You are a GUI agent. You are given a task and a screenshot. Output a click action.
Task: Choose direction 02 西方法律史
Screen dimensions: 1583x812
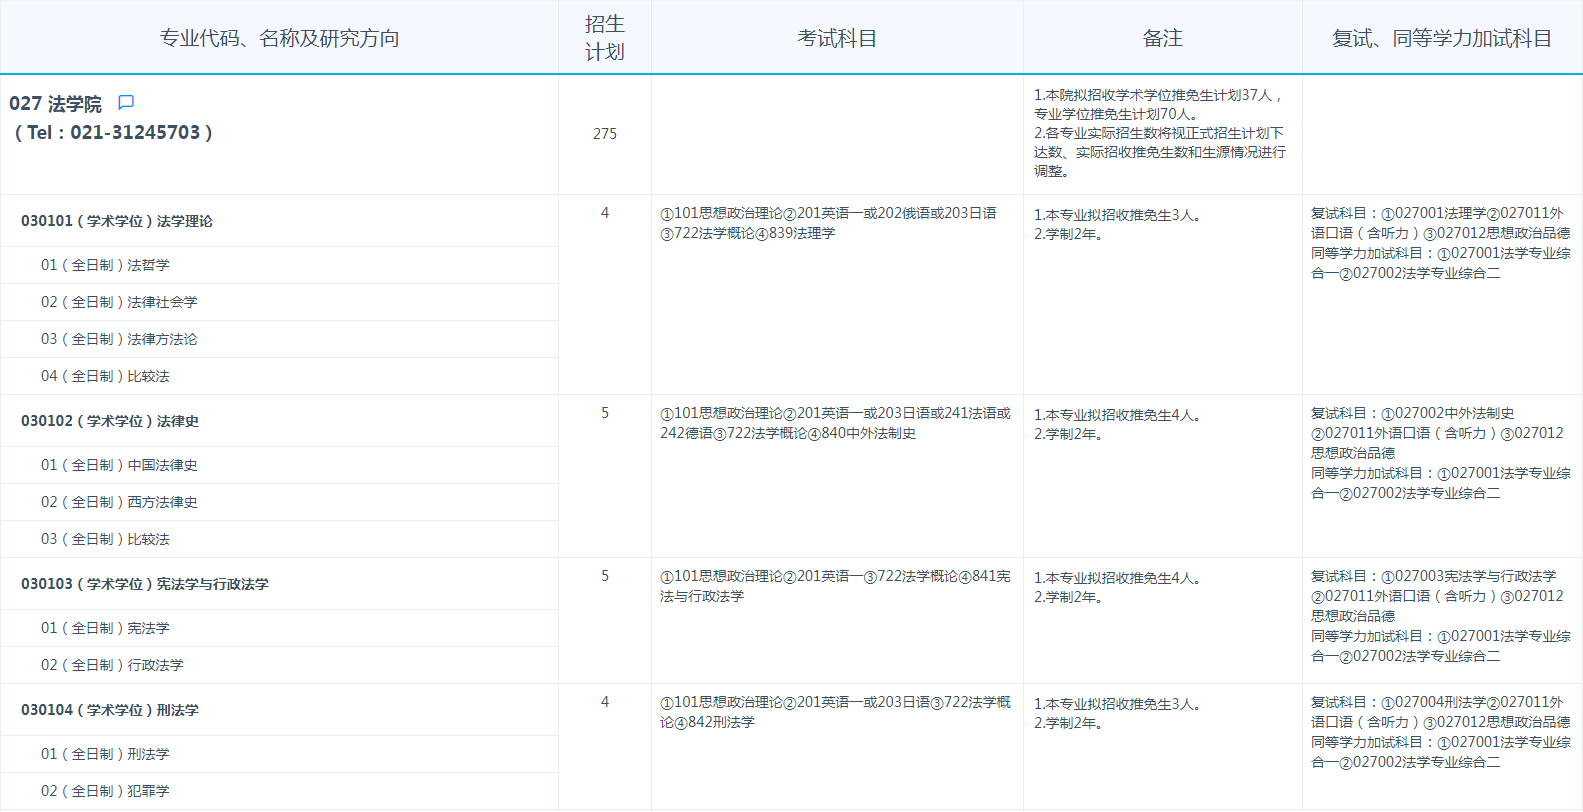click(119, 502)
